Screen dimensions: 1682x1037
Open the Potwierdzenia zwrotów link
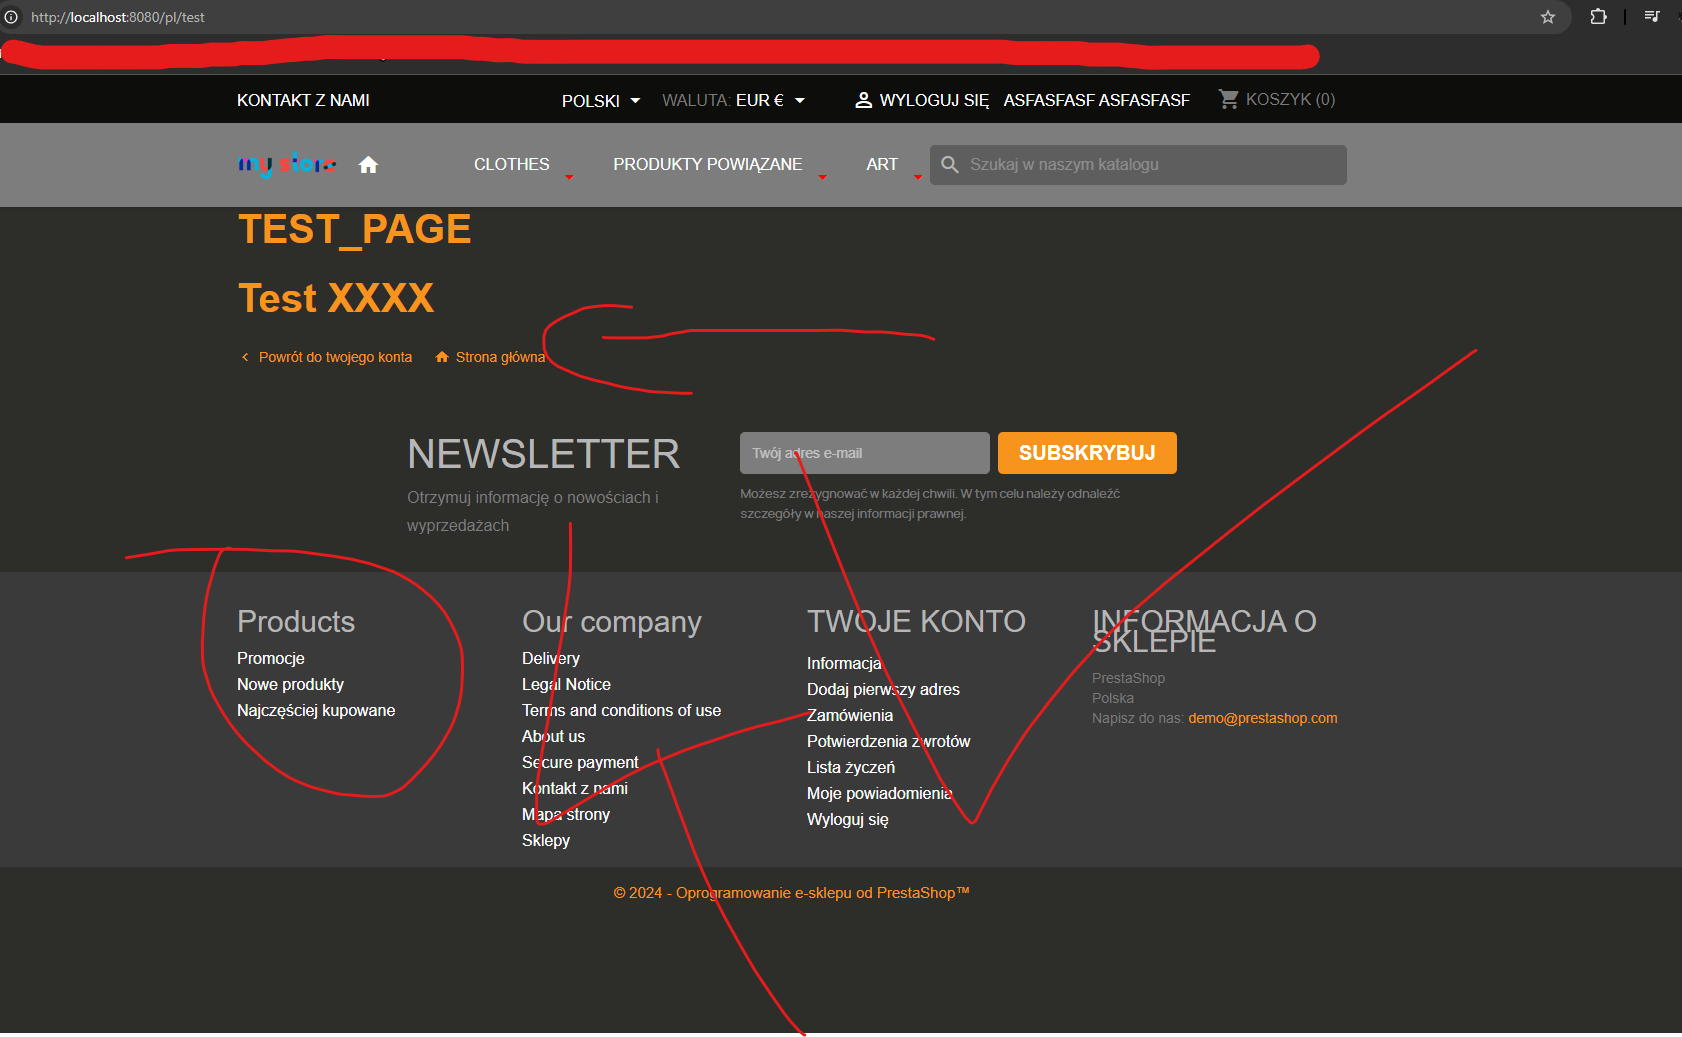[x=888, y=741]
